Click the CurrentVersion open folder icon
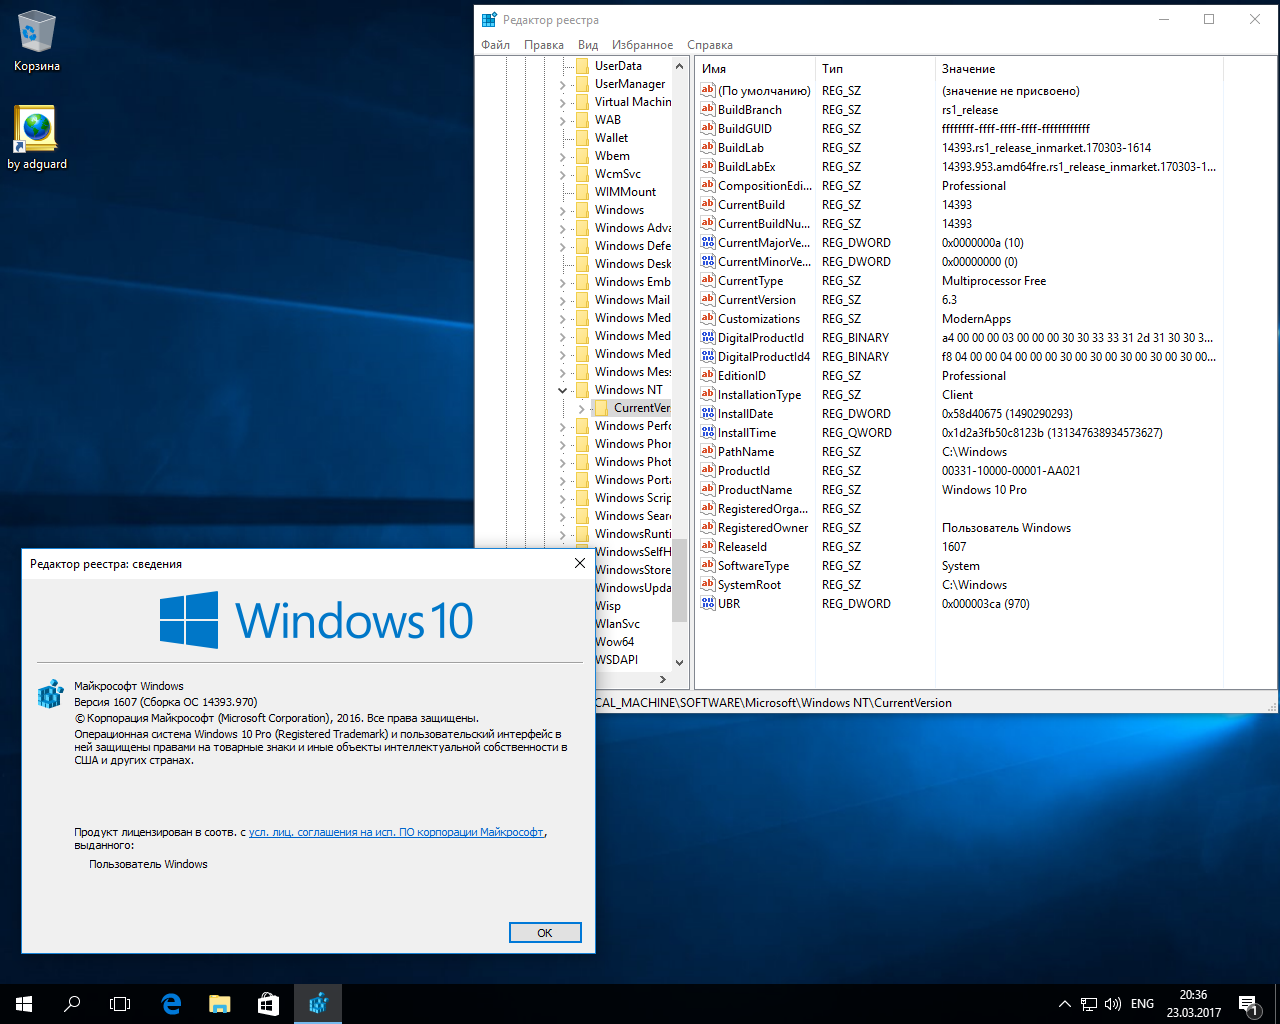Viewport: 1280px width, 1024px height. pos(601,408)
